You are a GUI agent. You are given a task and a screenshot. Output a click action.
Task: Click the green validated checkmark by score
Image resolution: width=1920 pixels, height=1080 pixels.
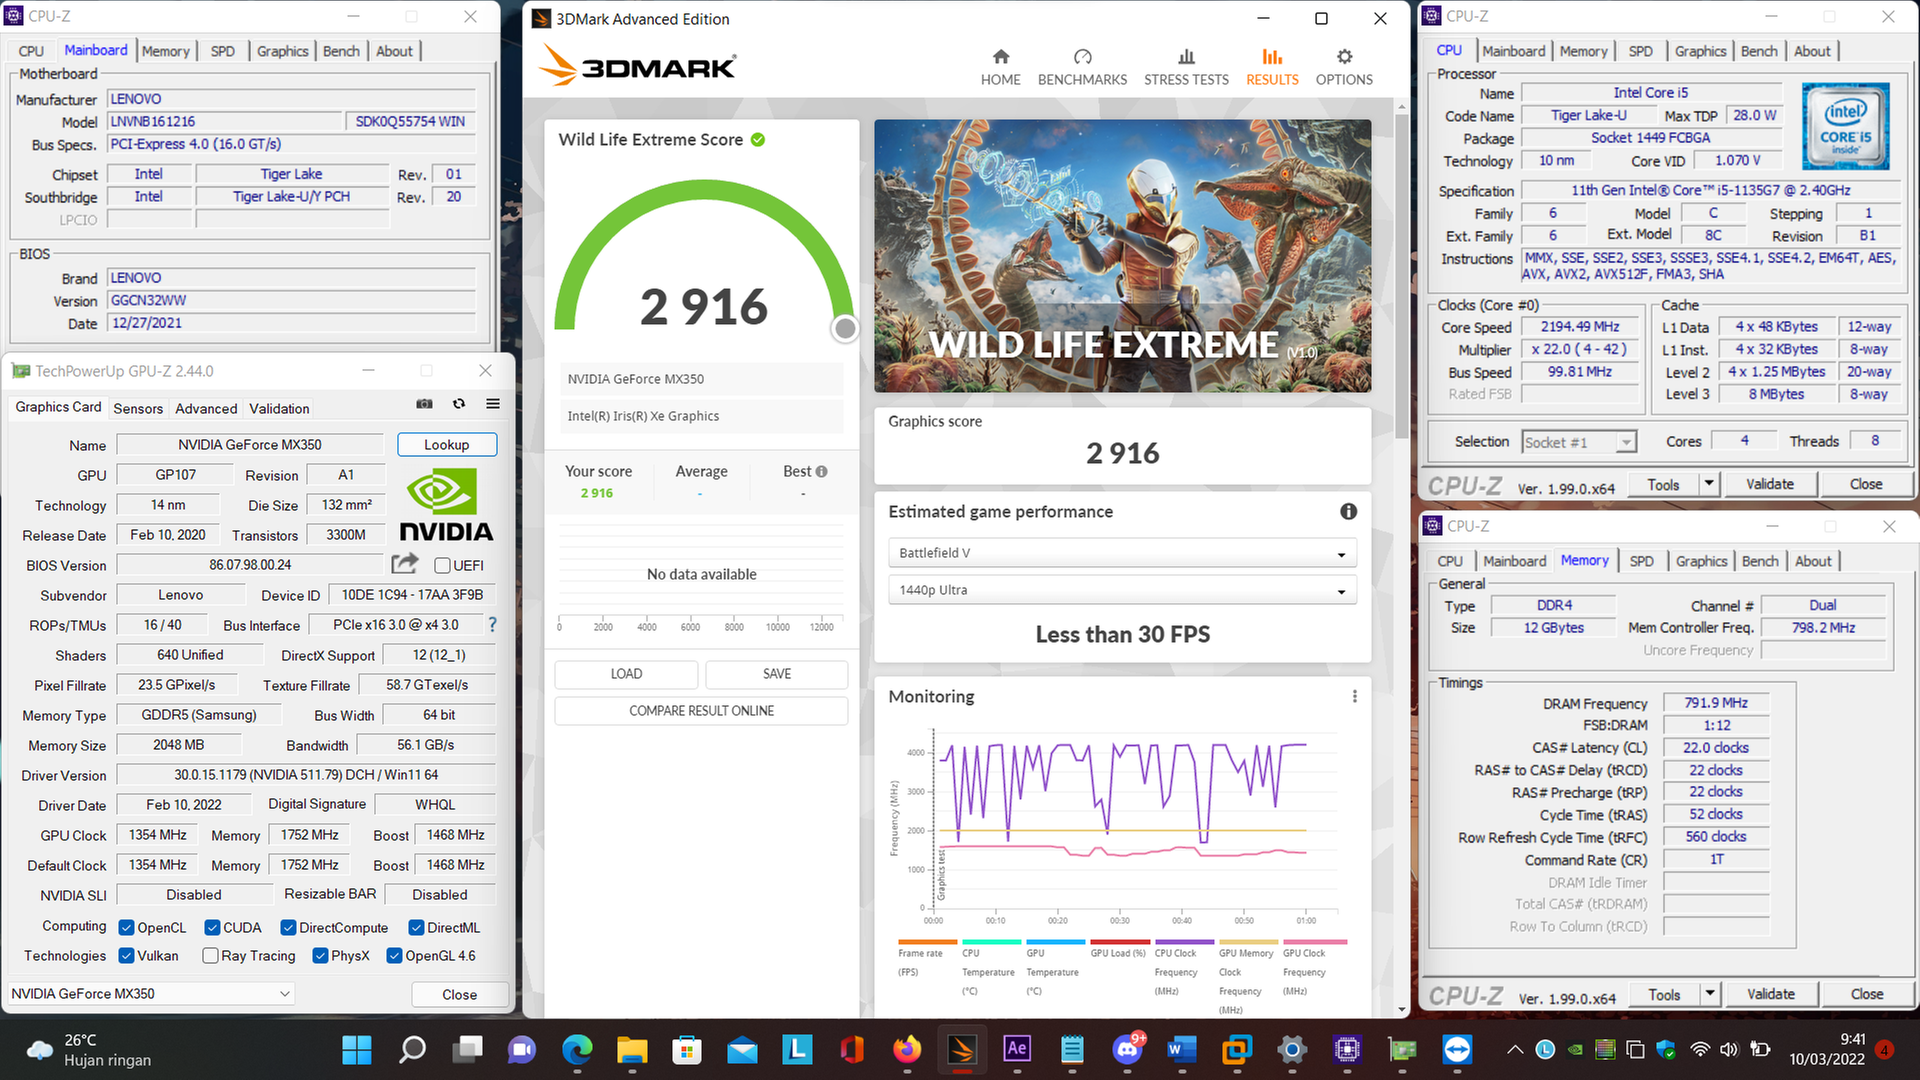pos(758,140)
